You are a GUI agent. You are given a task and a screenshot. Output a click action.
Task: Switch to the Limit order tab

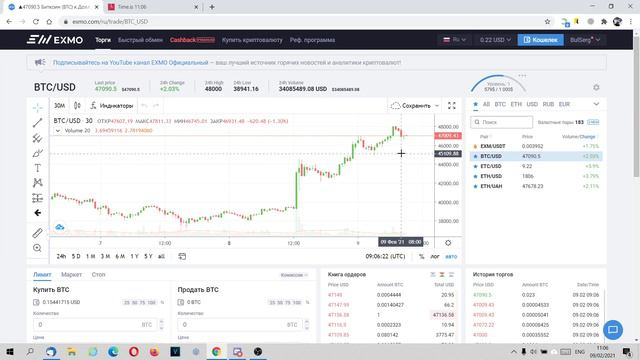[42, 275]
